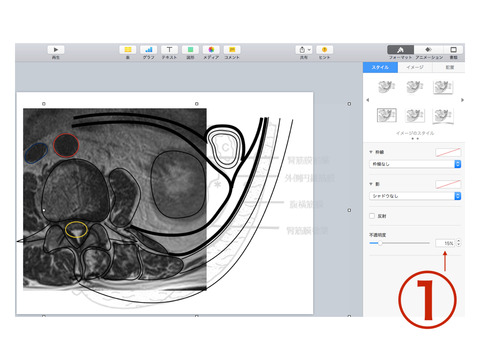
Task: Click the opacity (不透明度) slider track
Action: pos(399,243)
